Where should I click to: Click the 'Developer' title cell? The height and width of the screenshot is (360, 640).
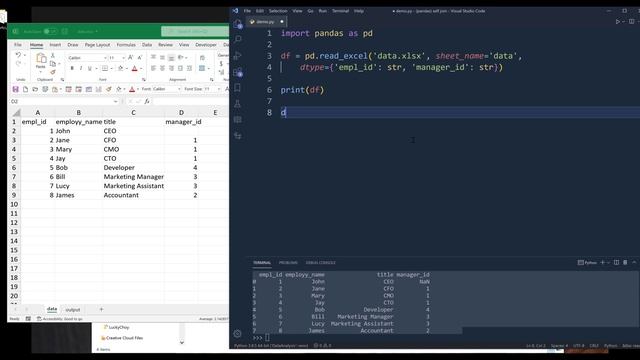tap(133, 168)
